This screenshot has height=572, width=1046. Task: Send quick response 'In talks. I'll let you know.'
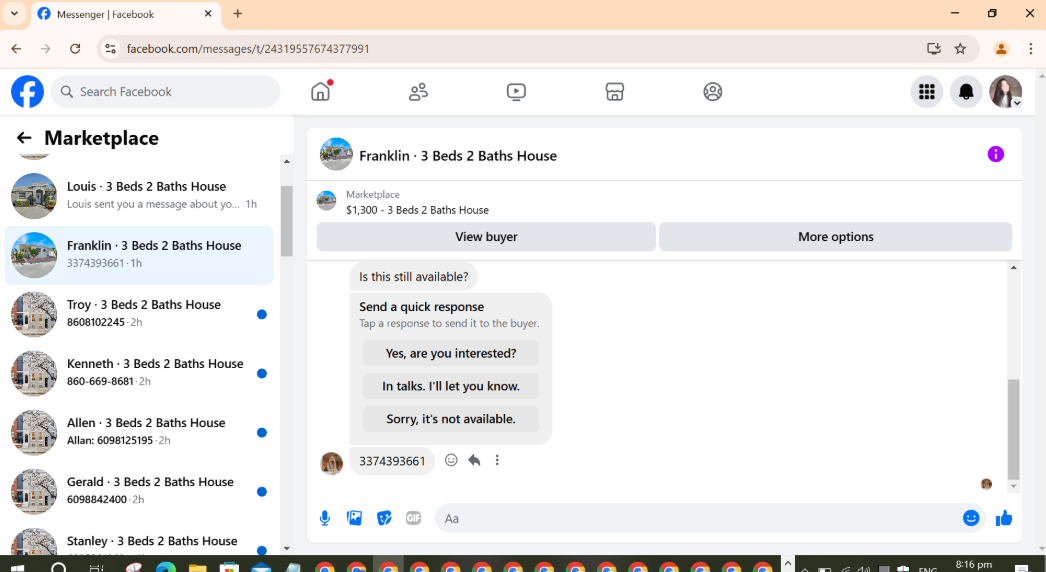pos(451,386)
